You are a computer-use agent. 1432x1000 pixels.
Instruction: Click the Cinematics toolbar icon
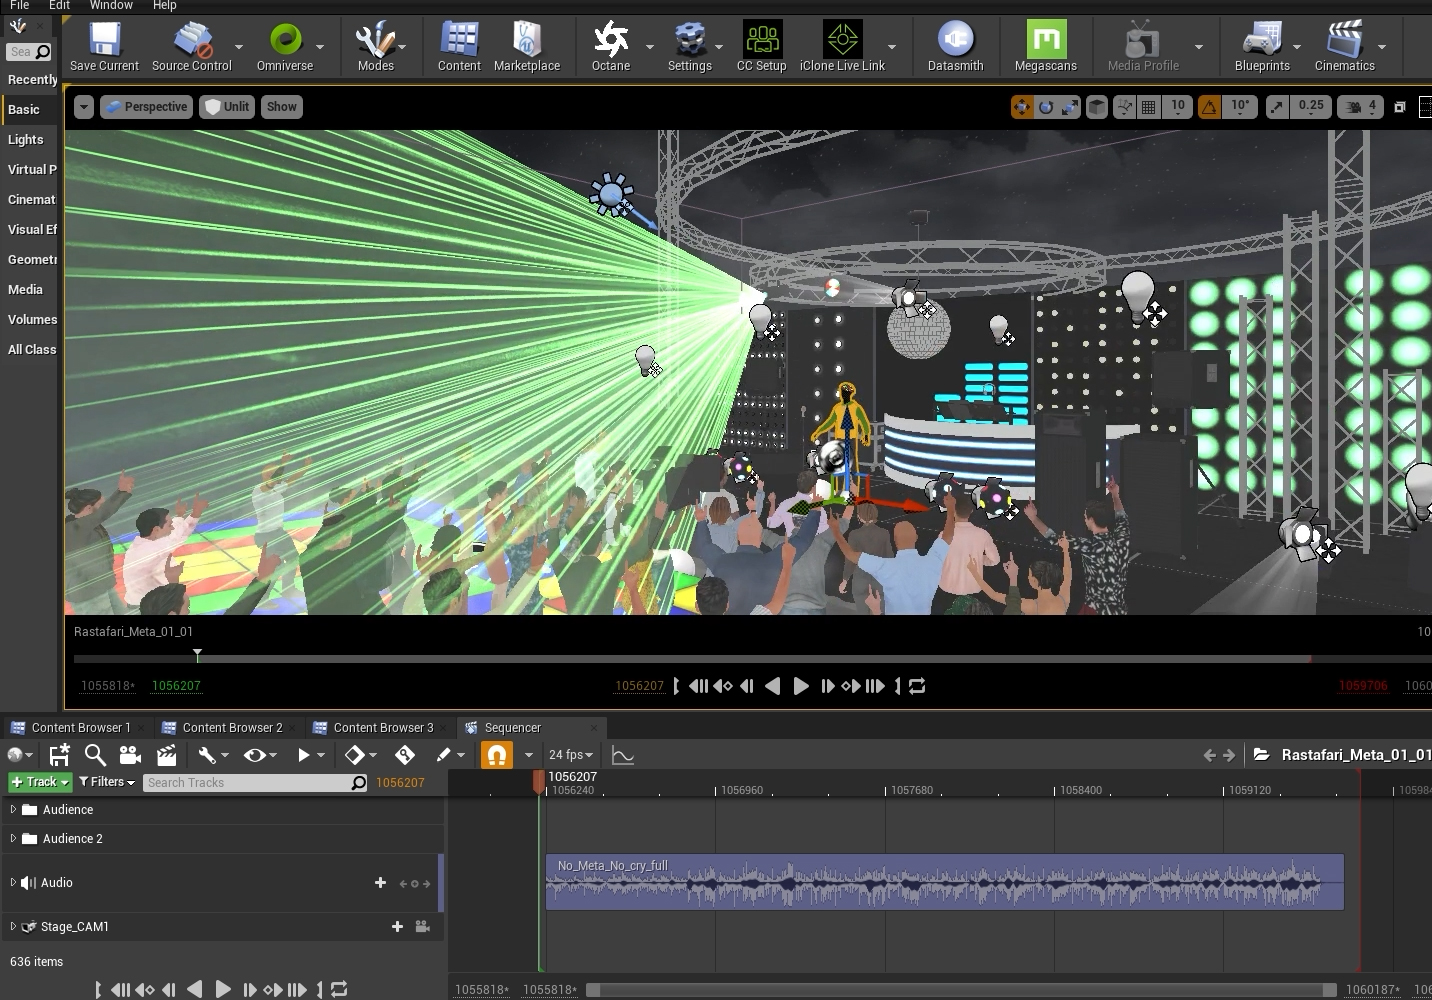[x=1344, y=46]
